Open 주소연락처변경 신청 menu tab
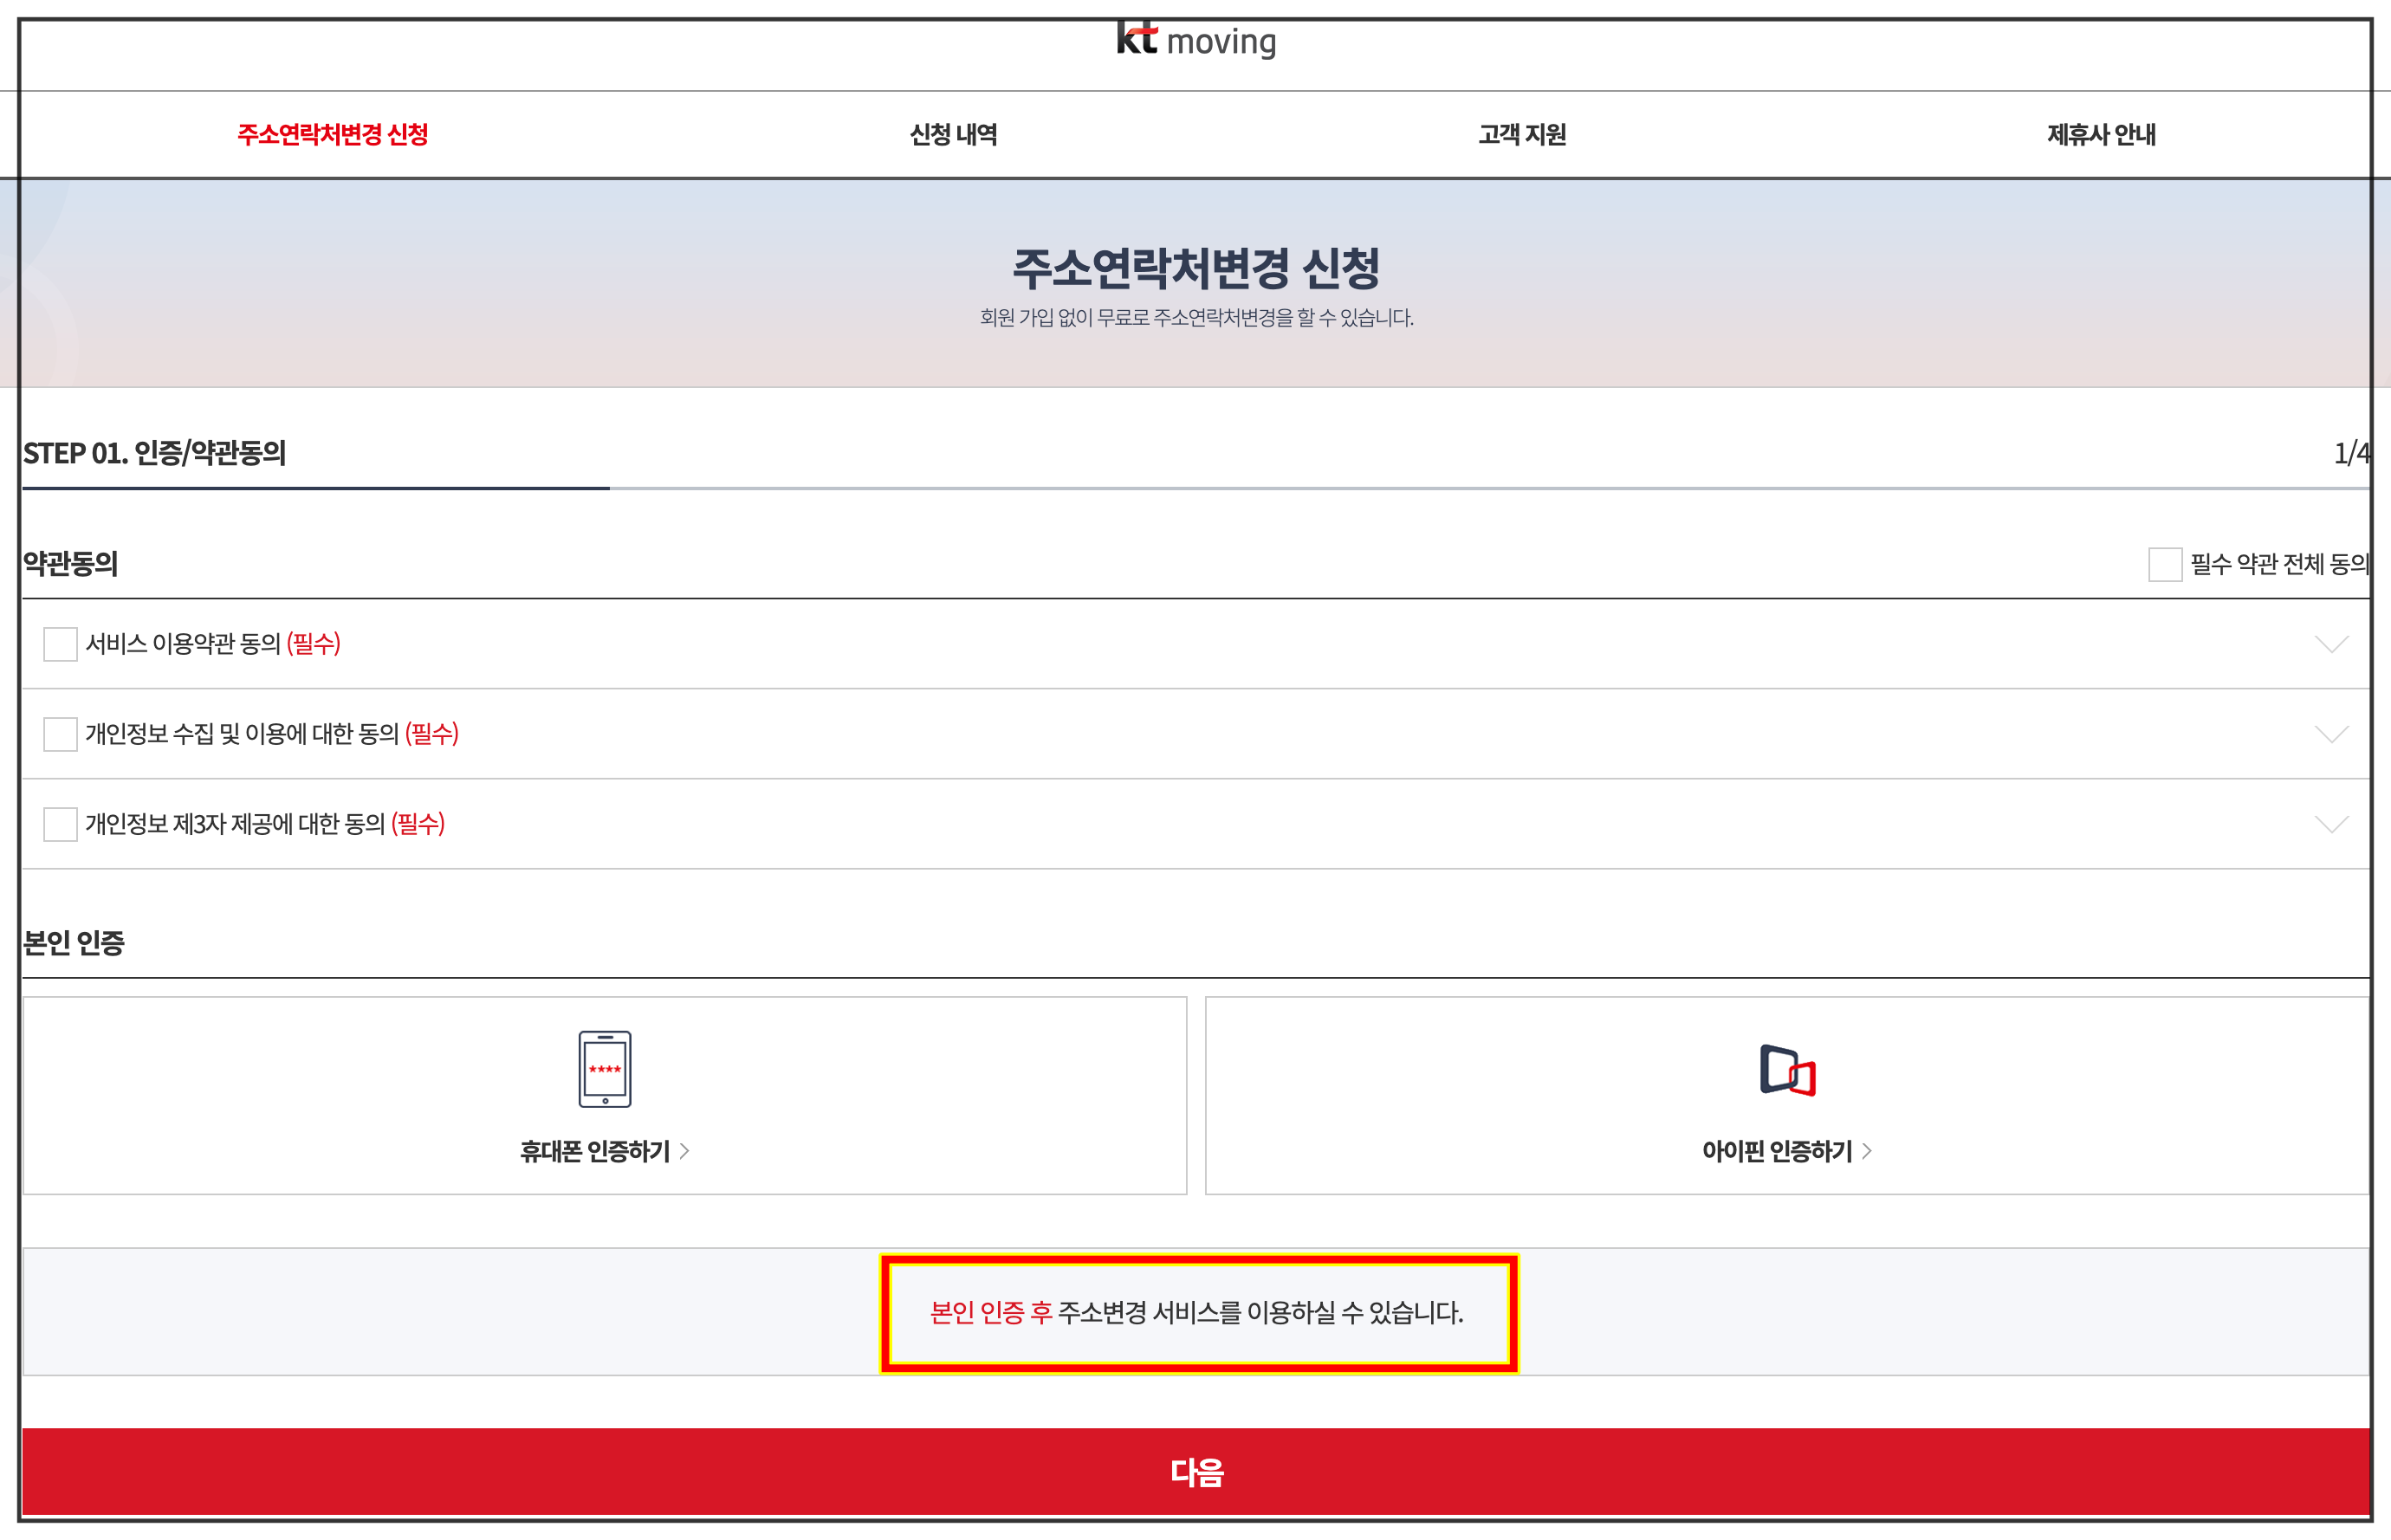The height and width of the screenshot is (1540, 2391). [x=333, y=135]
